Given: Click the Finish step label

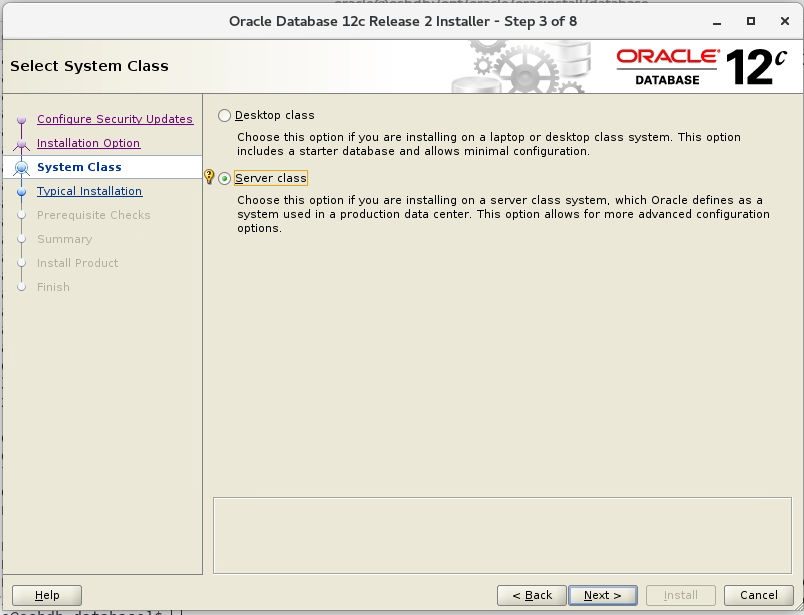Looking at the screenshot, I should coord(53,287).
